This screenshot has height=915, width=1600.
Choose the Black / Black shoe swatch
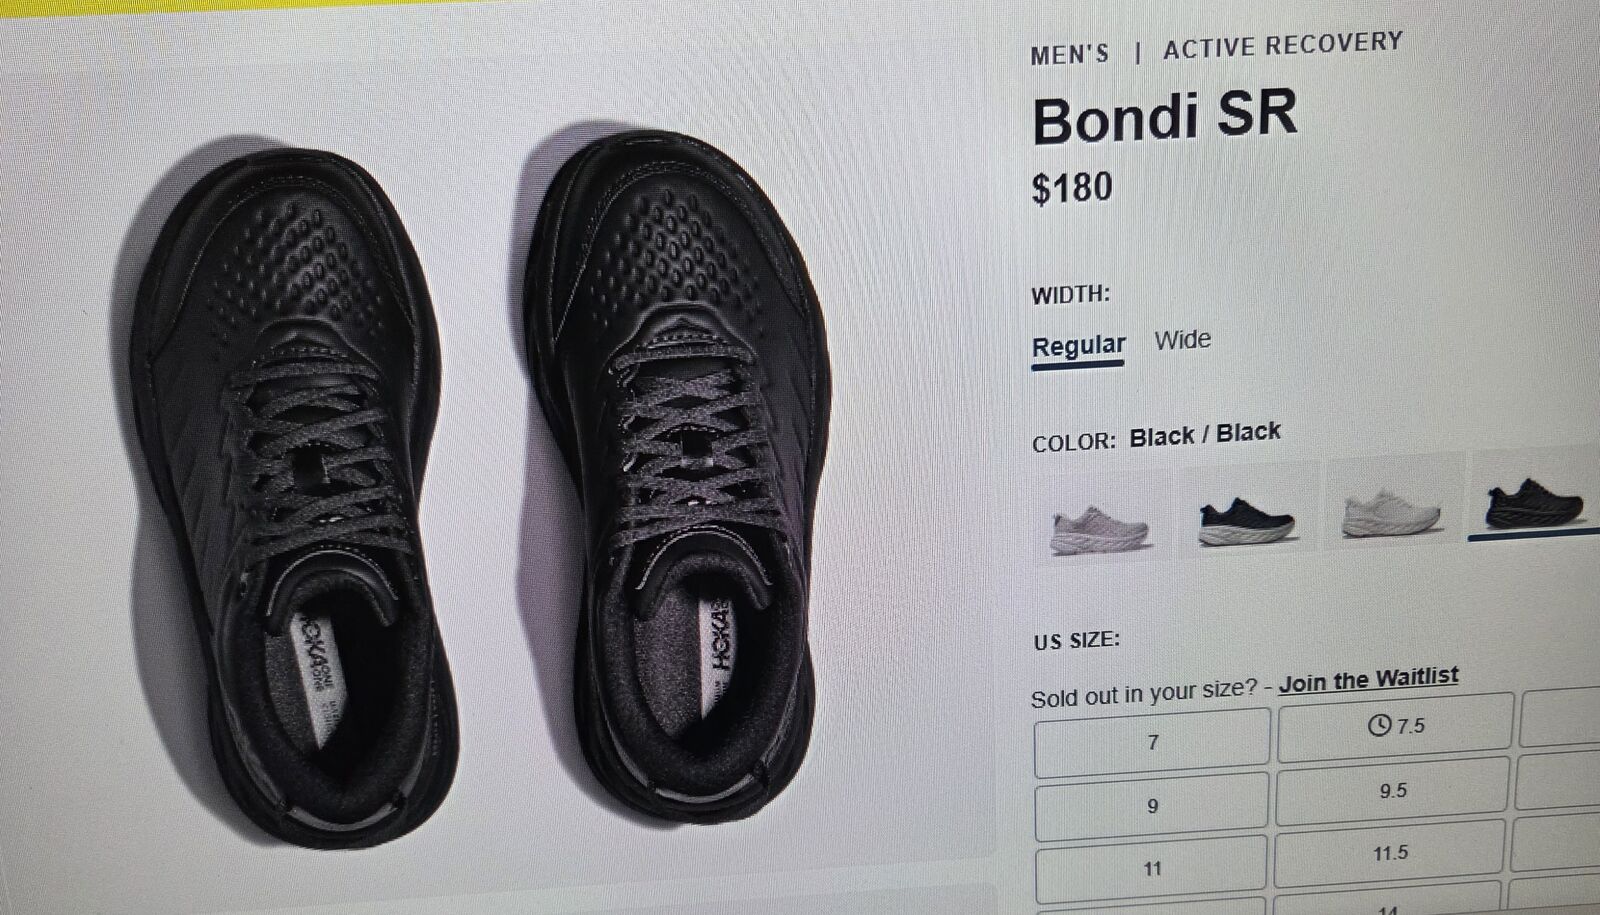point(1535,501)
